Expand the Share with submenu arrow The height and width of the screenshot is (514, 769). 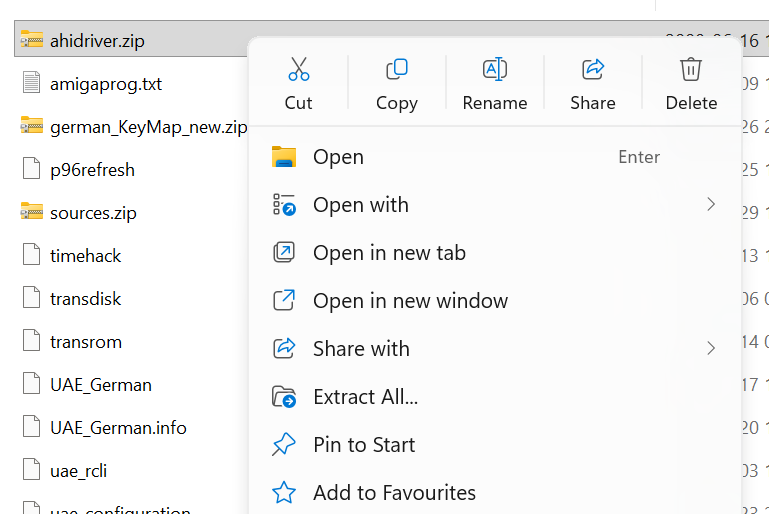pyautogui.click(x=711, y=349)
